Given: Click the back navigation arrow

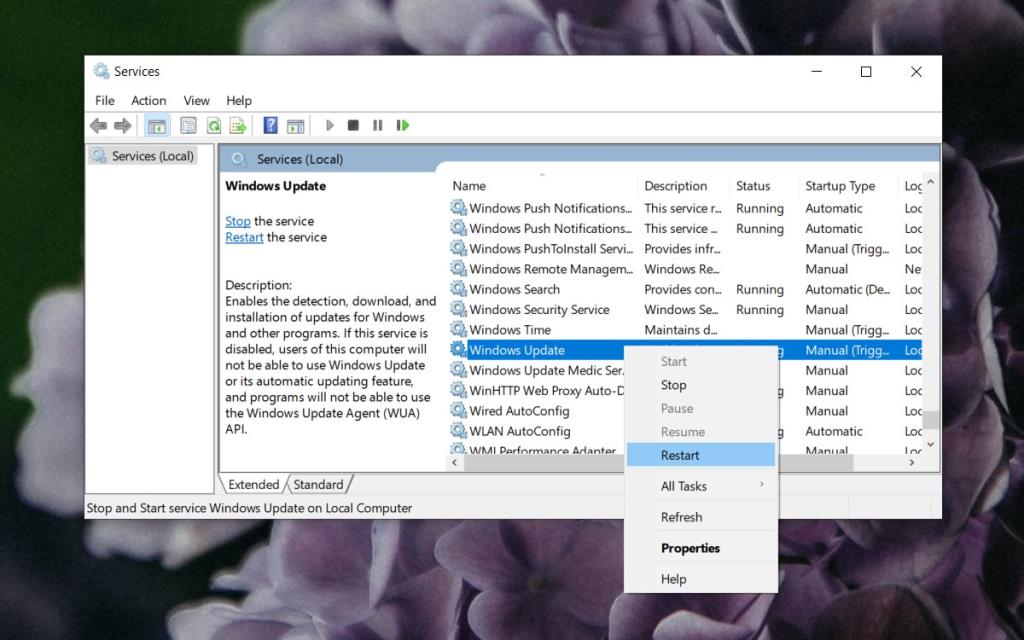Looking at the screenshot, I should 98,125.
